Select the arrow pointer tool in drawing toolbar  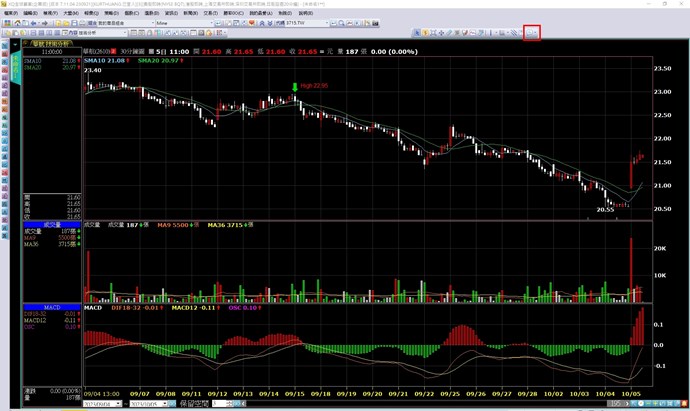tap(416, 33)
